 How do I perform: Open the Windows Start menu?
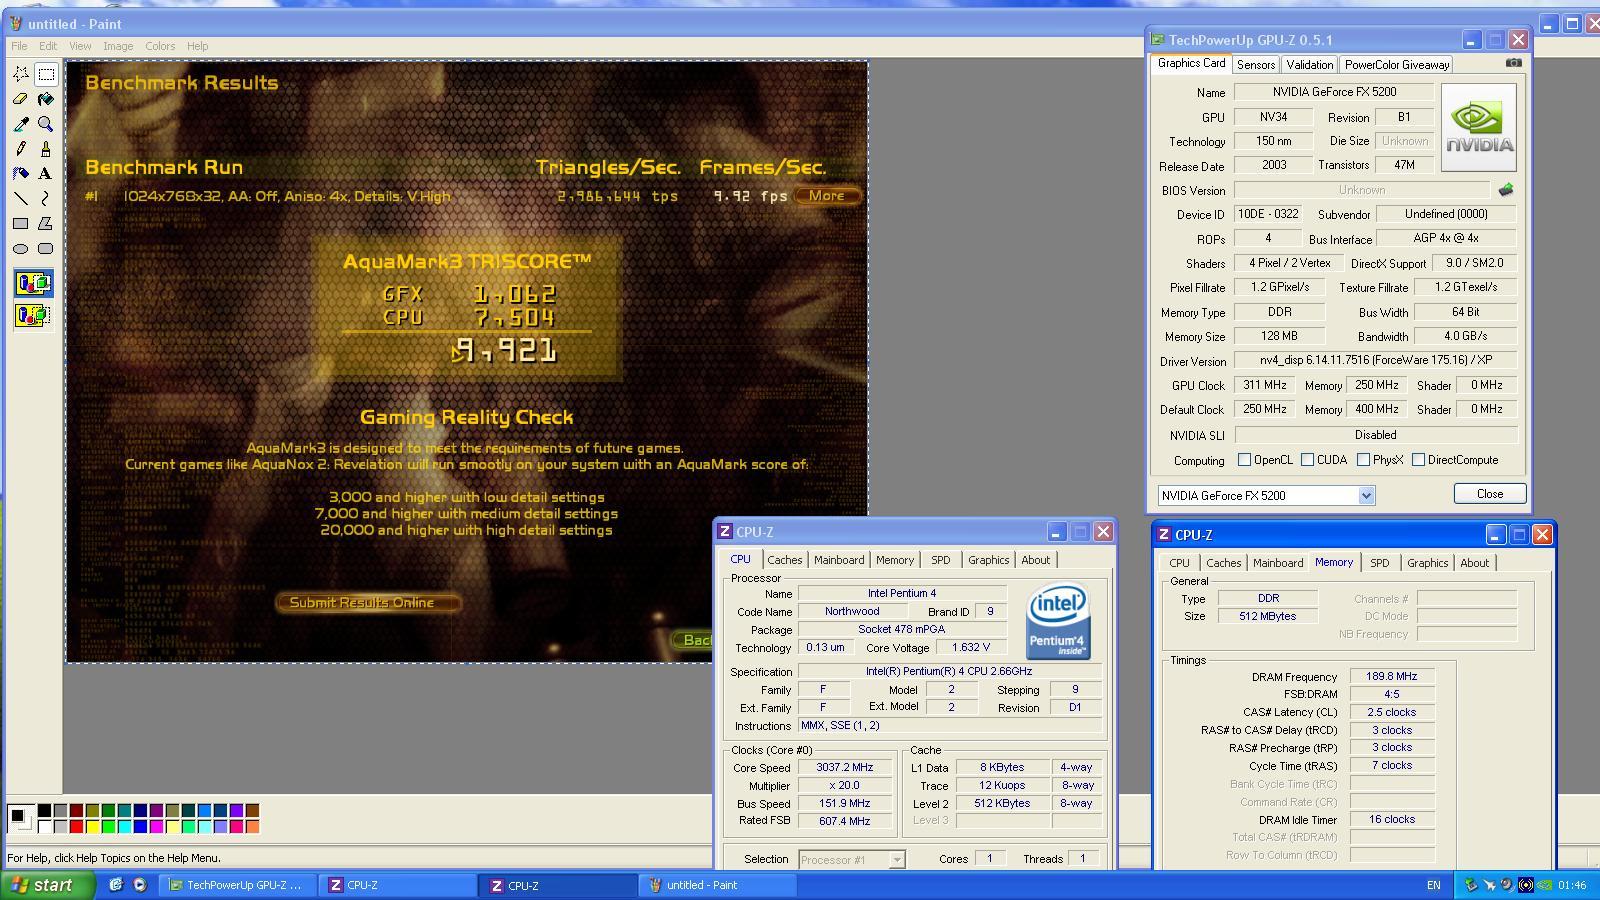[x=48, y=885]
